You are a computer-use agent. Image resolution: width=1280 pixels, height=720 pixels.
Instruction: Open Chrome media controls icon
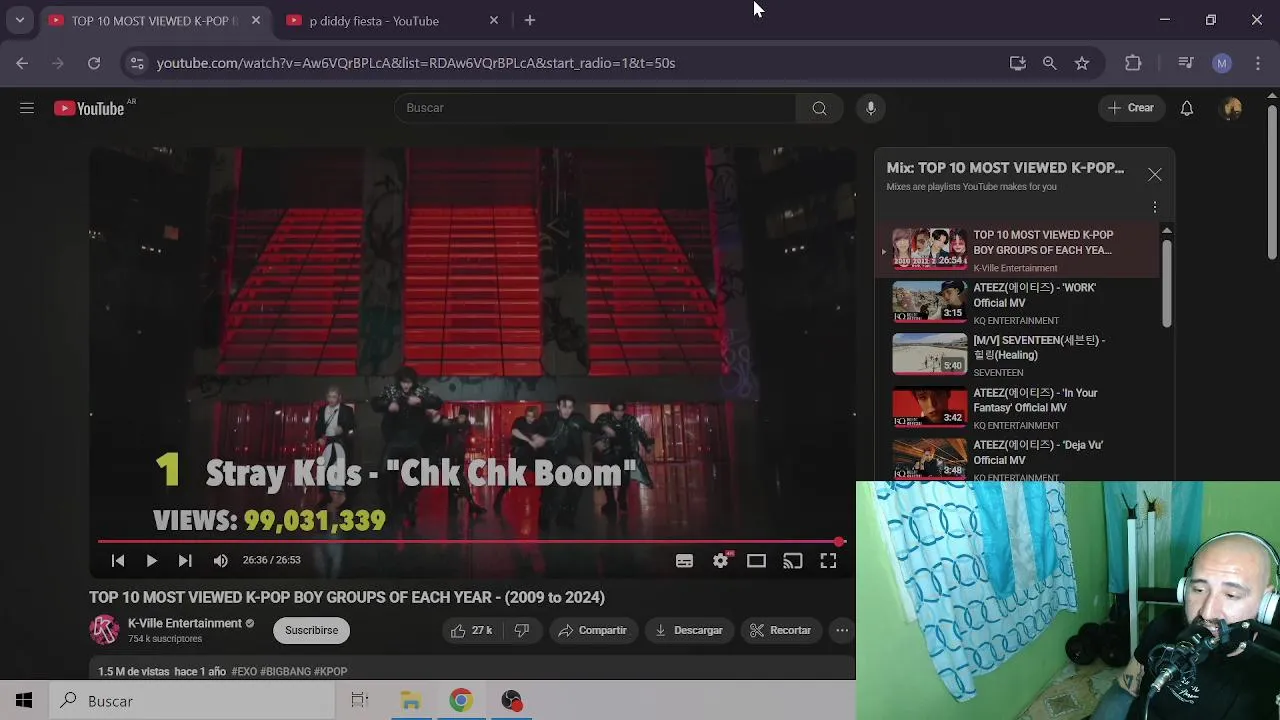(x=1186, y=63)
